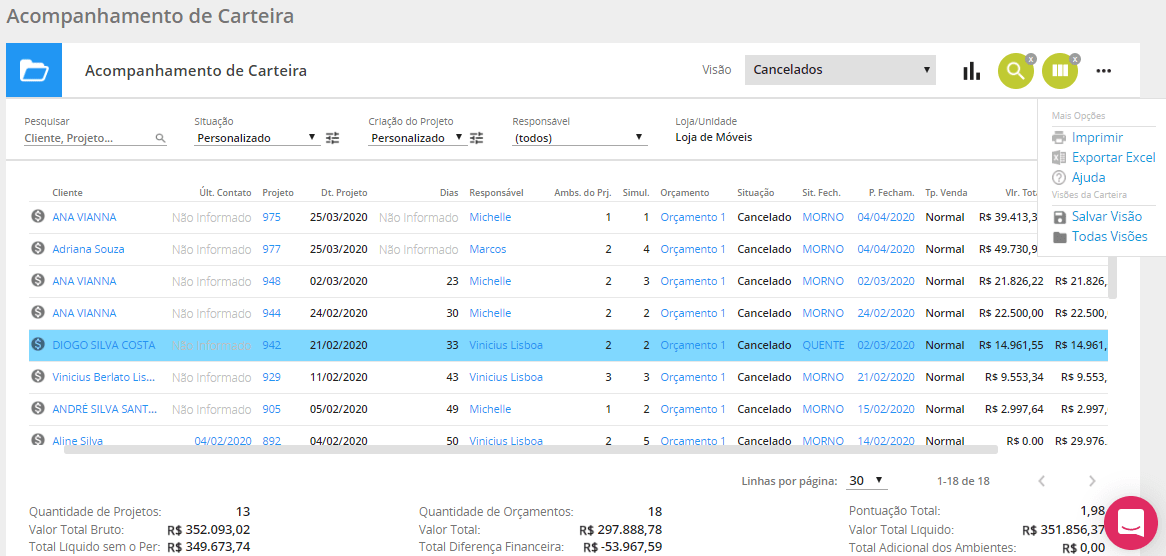Open Situação filter settings sliders icon
This screenshot has width=1166, height=556.
pos(333,138)
